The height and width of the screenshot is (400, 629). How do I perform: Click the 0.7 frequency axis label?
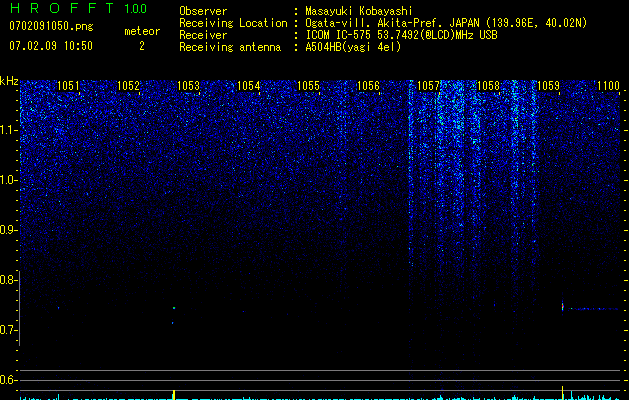(x=7, y=330)
